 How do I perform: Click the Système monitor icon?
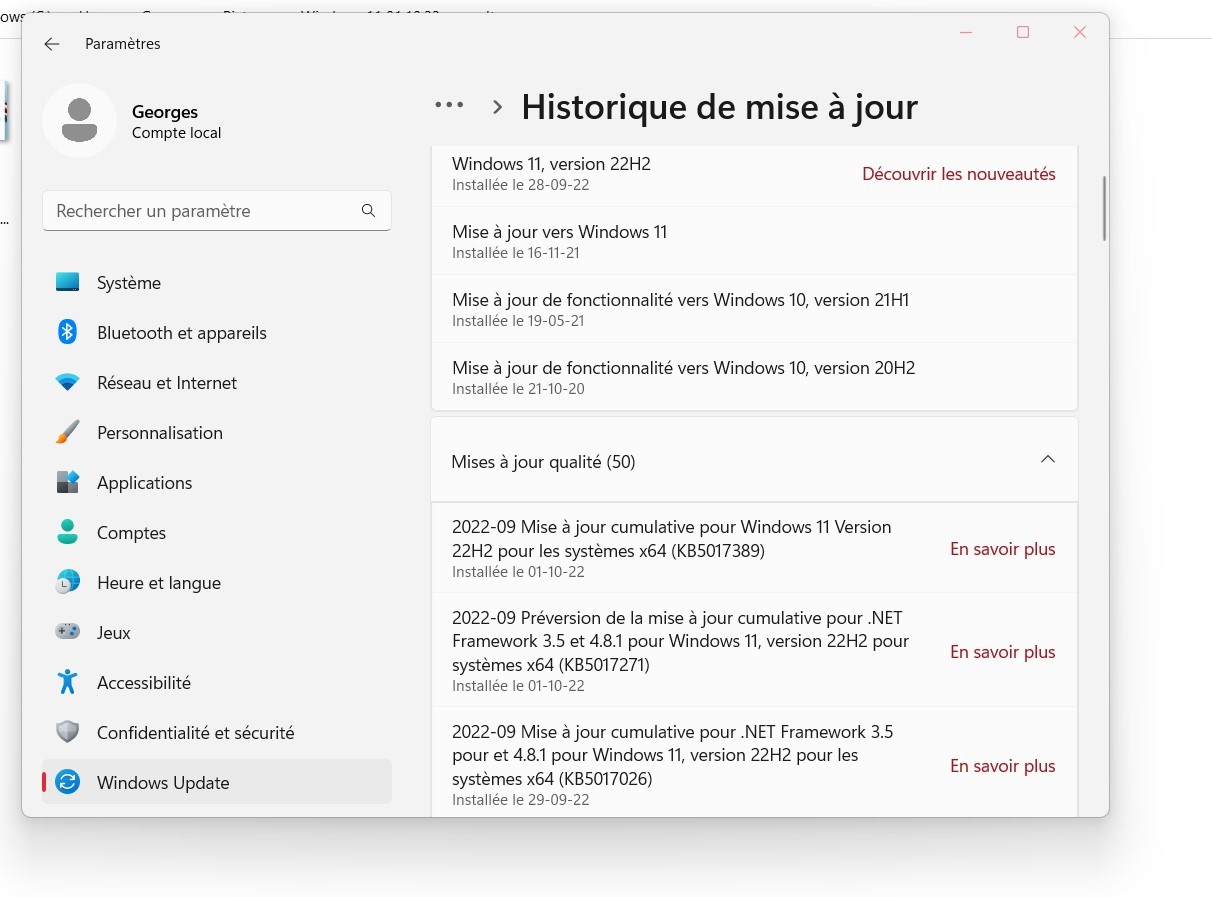pos(67,283)
